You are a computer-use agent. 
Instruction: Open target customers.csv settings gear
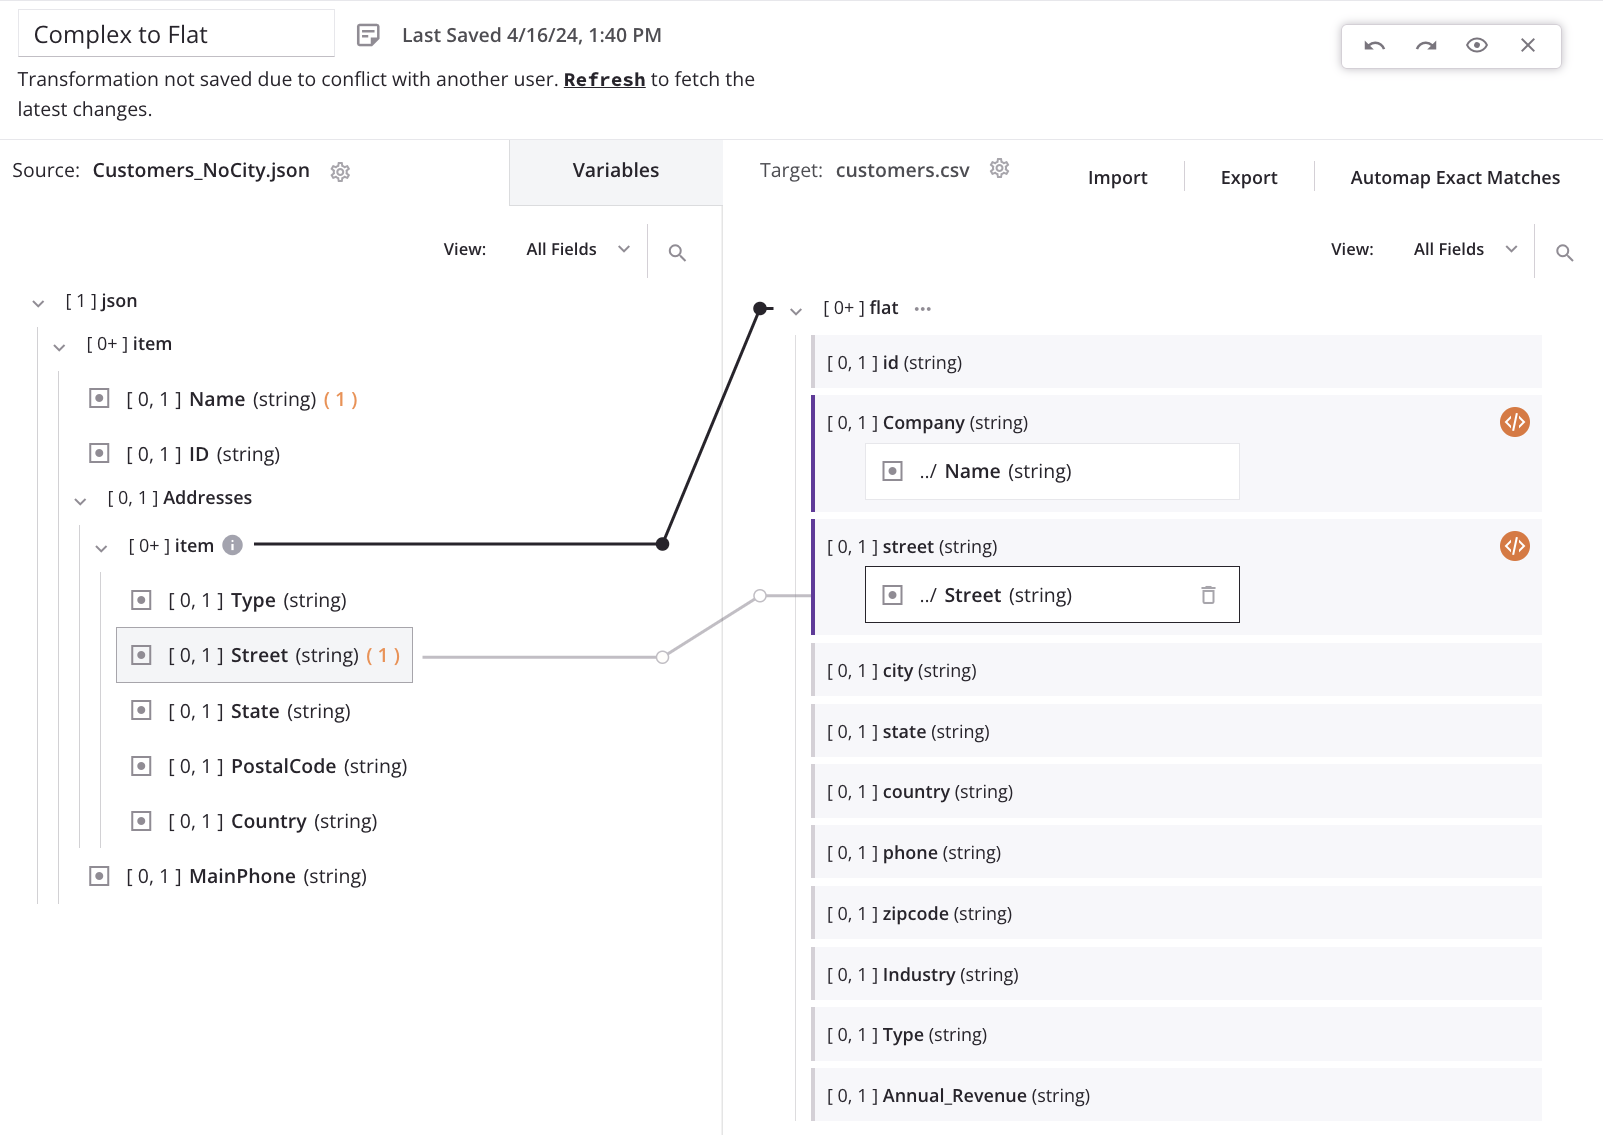(x=999, y=169)
